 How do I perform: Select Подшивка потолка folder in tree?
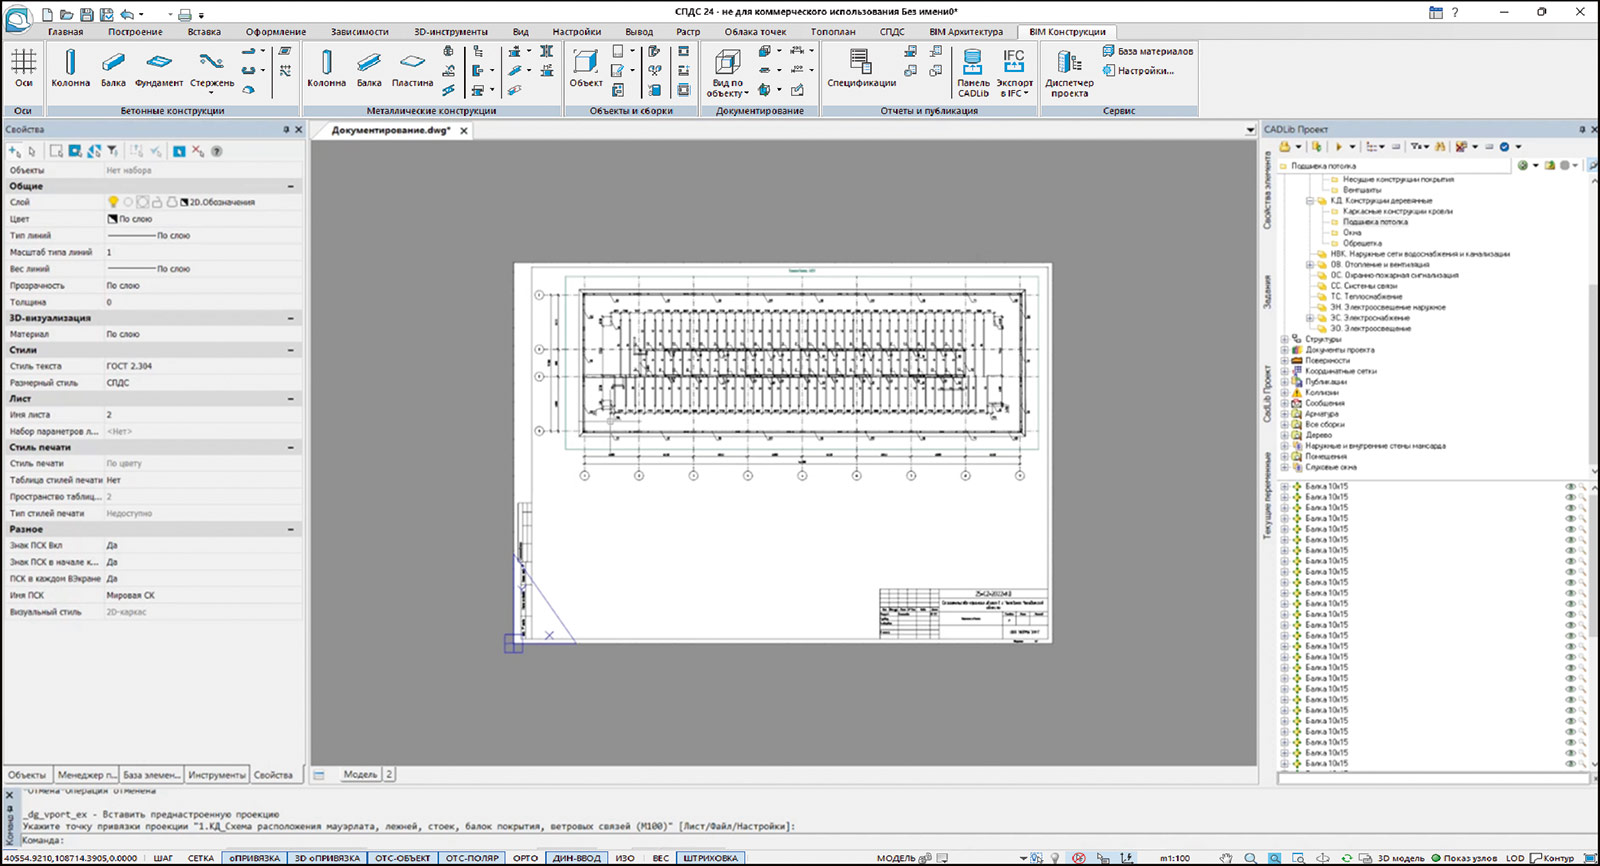click(1376, 222)
